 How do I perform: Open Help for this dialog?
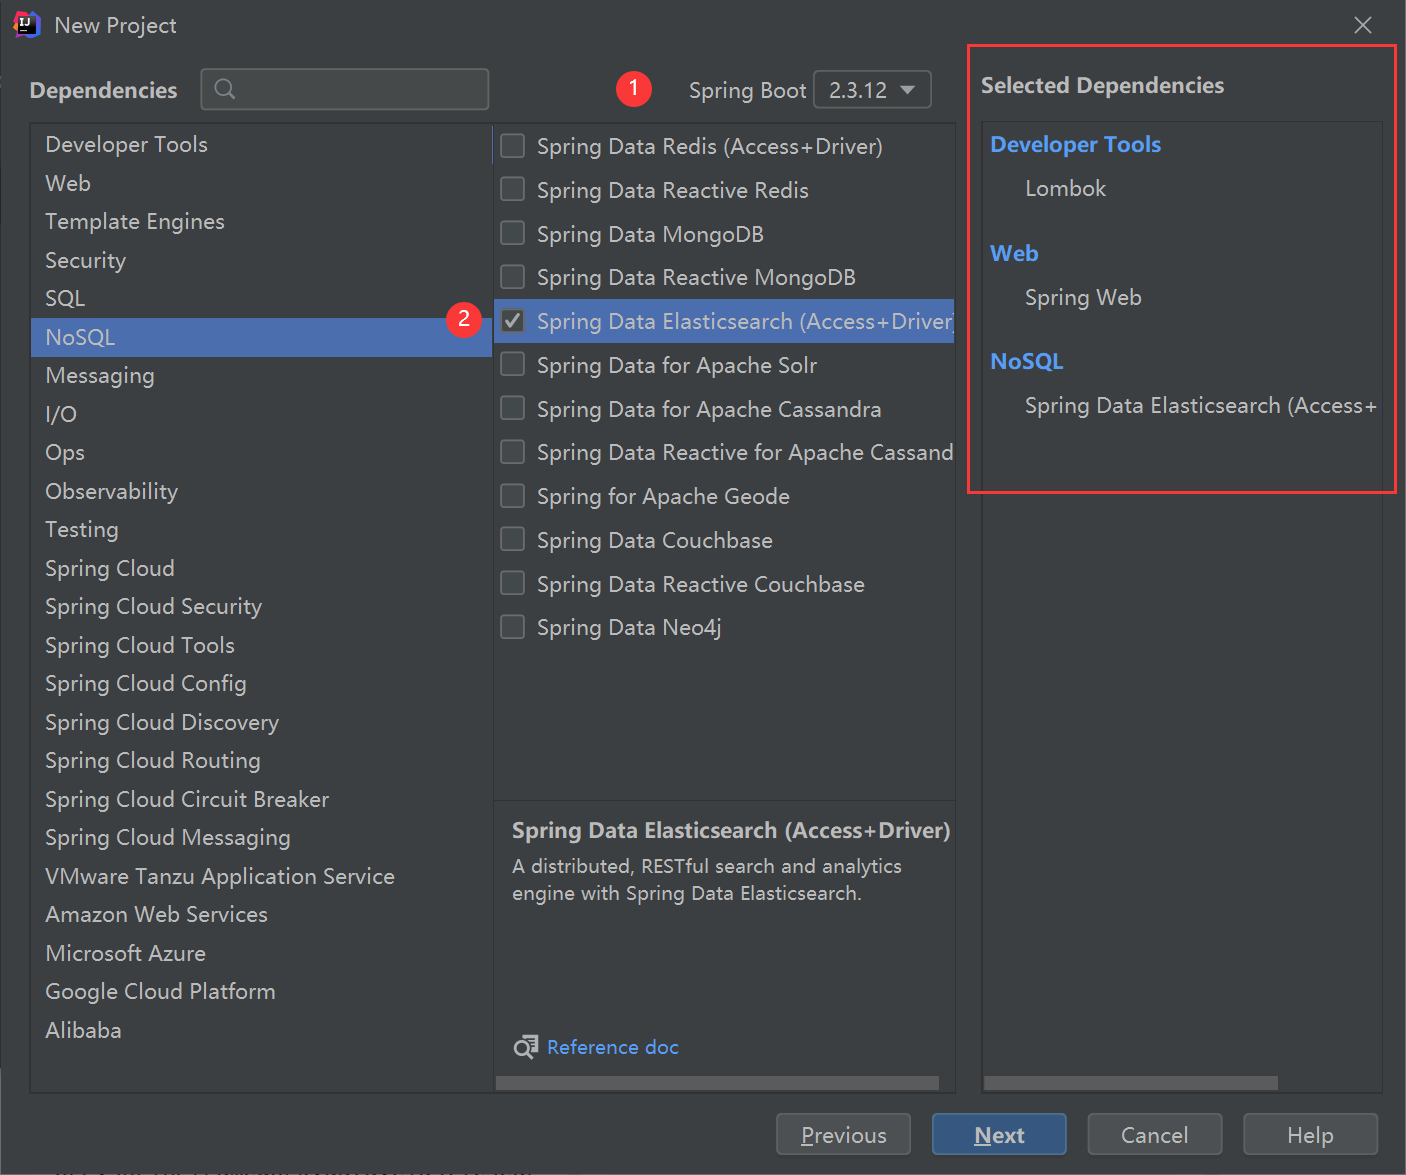point(1310,1135)
